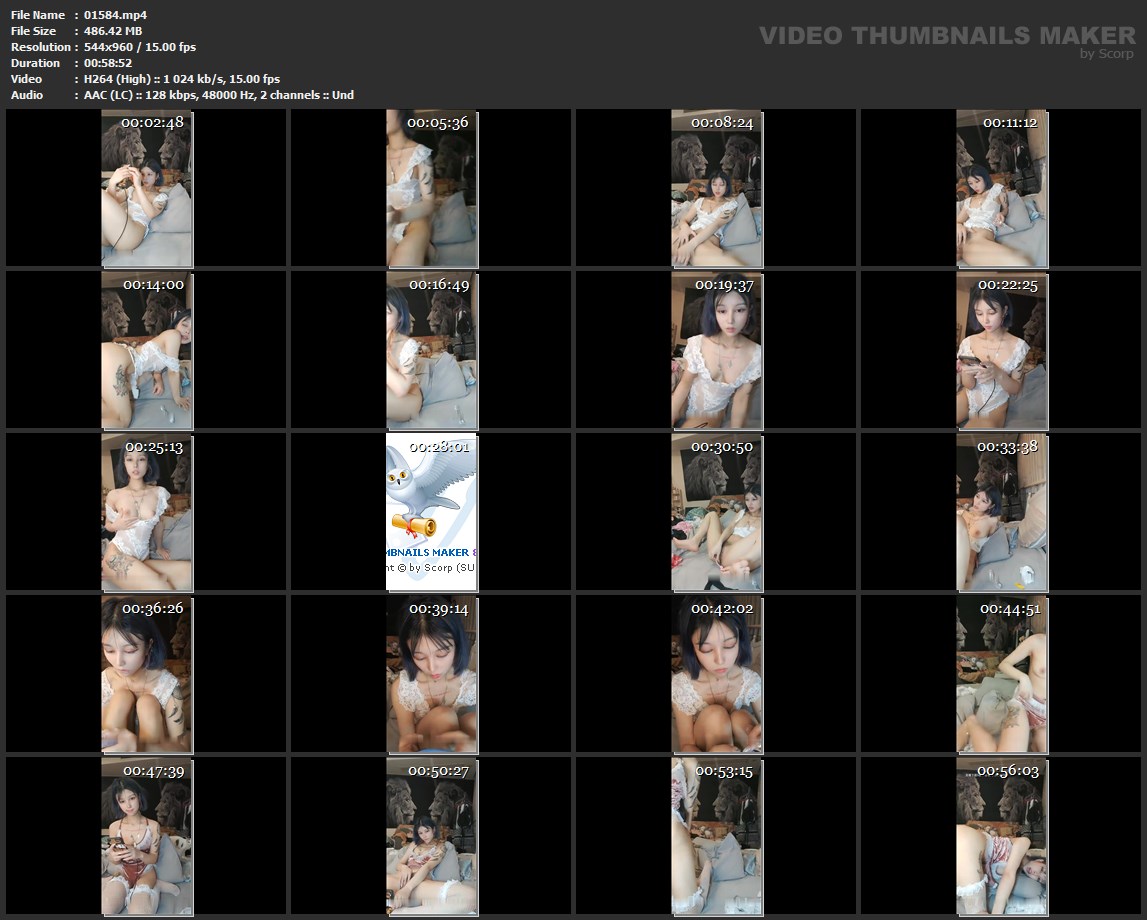The width and height of the screenshot is (1147, 920).
Task: Select the thumbnail stamped 00:22:25
Action: 1001,350
